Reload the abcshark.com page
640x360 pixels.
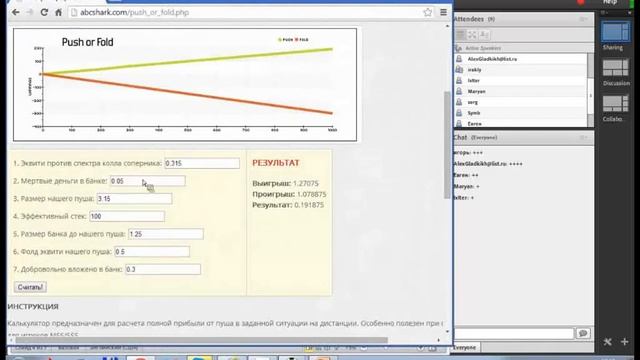pyautogui.click(x=44, y=12)
